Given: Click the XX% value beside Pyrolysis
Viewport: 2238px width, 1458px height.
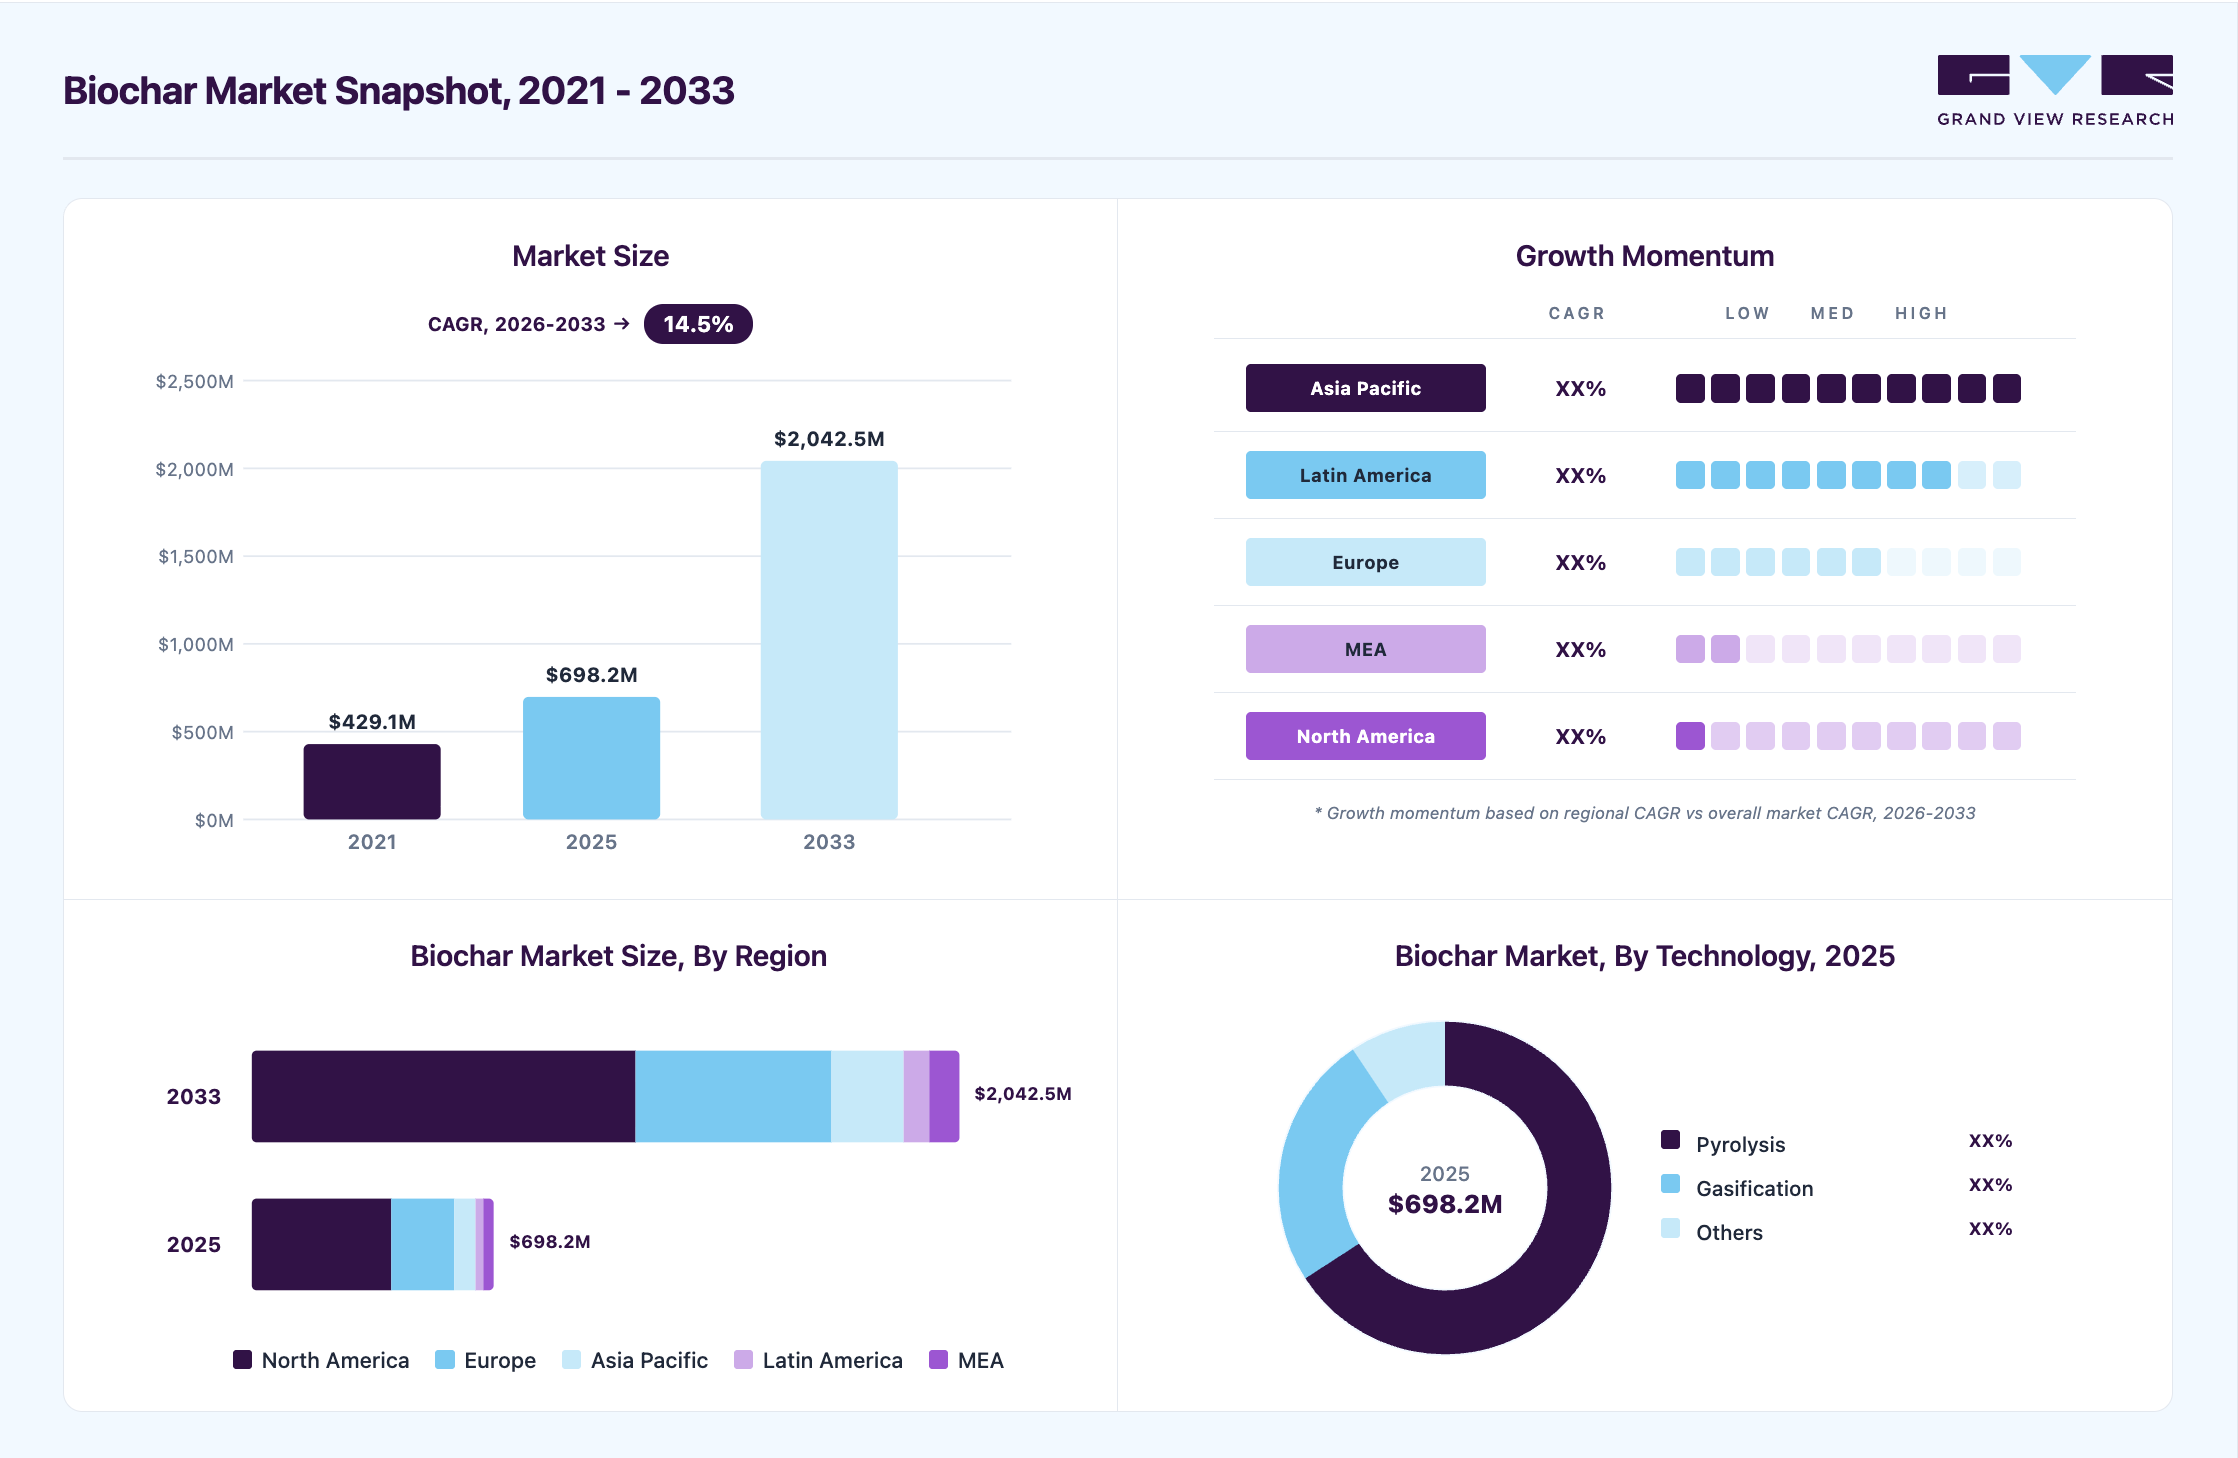Looking at the screenshot, I should [1990, 1141].
